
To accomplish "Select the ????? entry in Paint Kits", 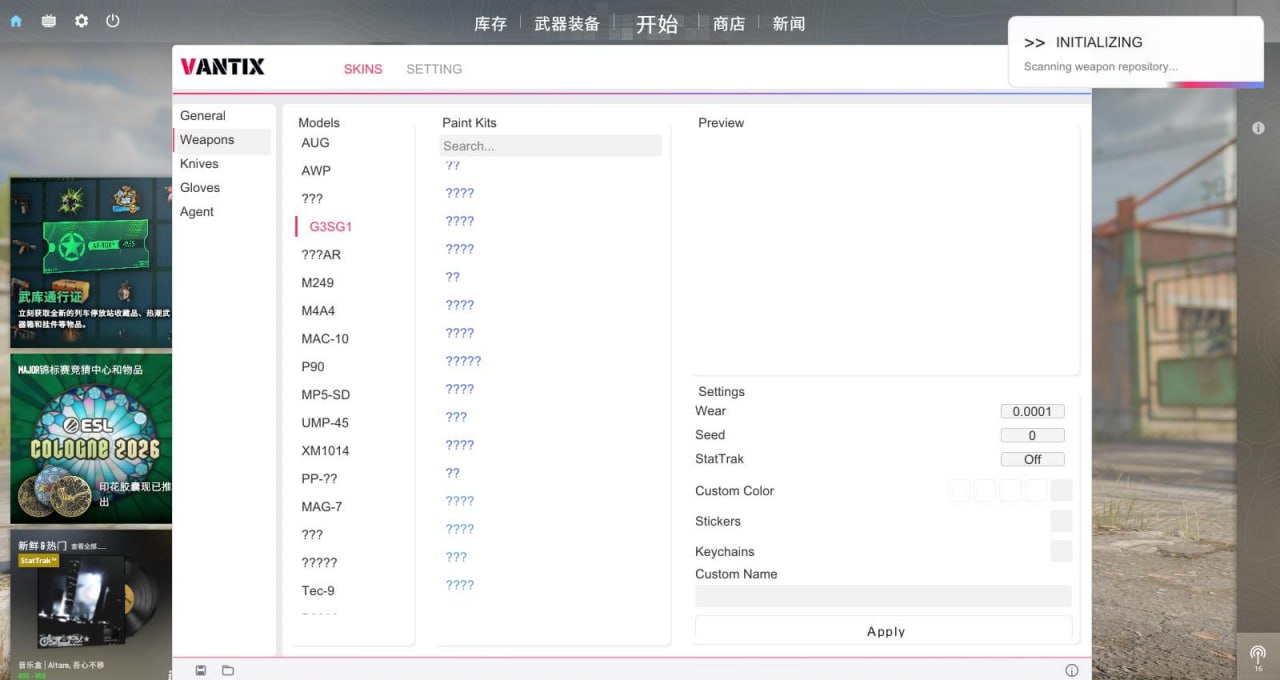I will click(x=463, y=361).
